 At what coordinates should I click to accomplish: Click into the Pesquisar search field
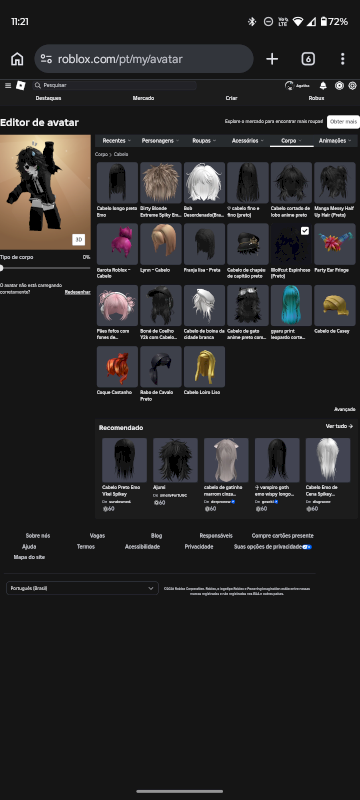tap(114, 85)
